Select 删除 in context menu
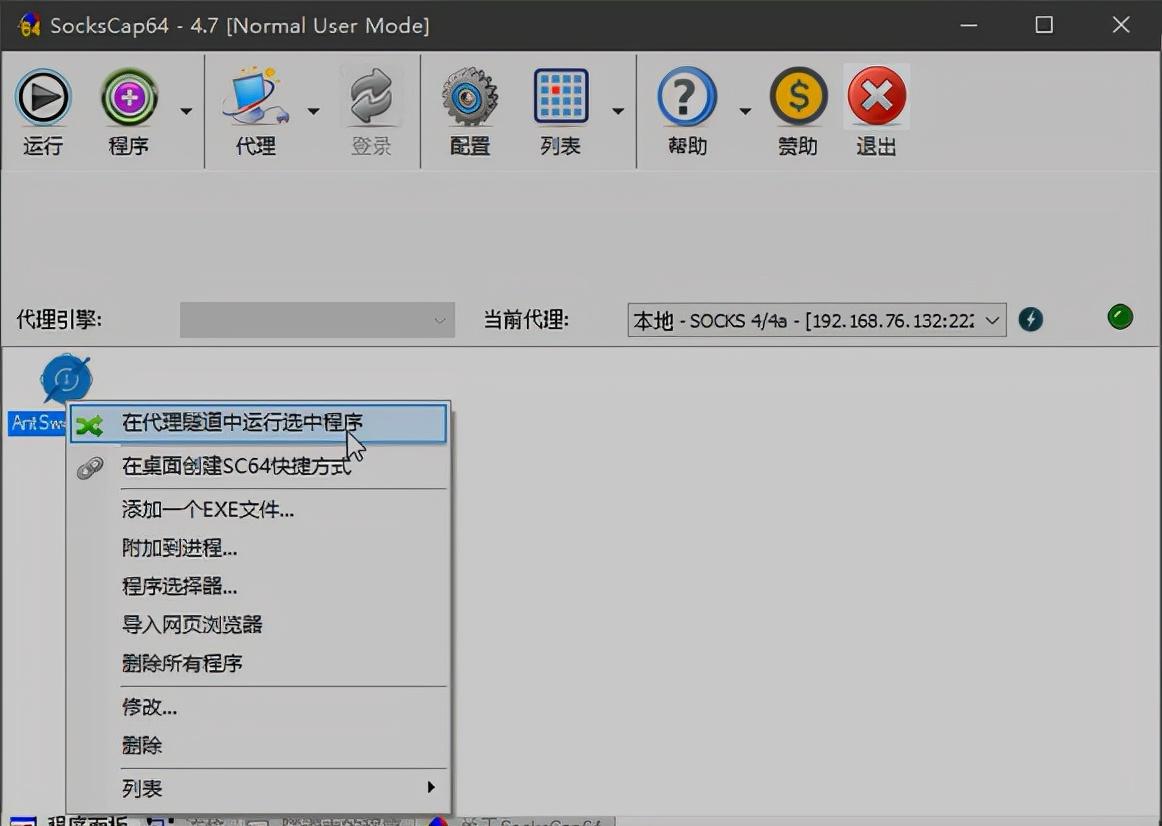1162x826 pixels. point(258,745)
